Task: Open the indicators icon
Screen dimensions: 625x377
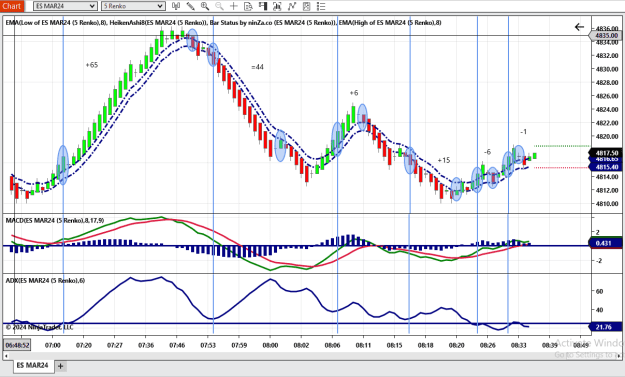Action: (x=292, y=6)
